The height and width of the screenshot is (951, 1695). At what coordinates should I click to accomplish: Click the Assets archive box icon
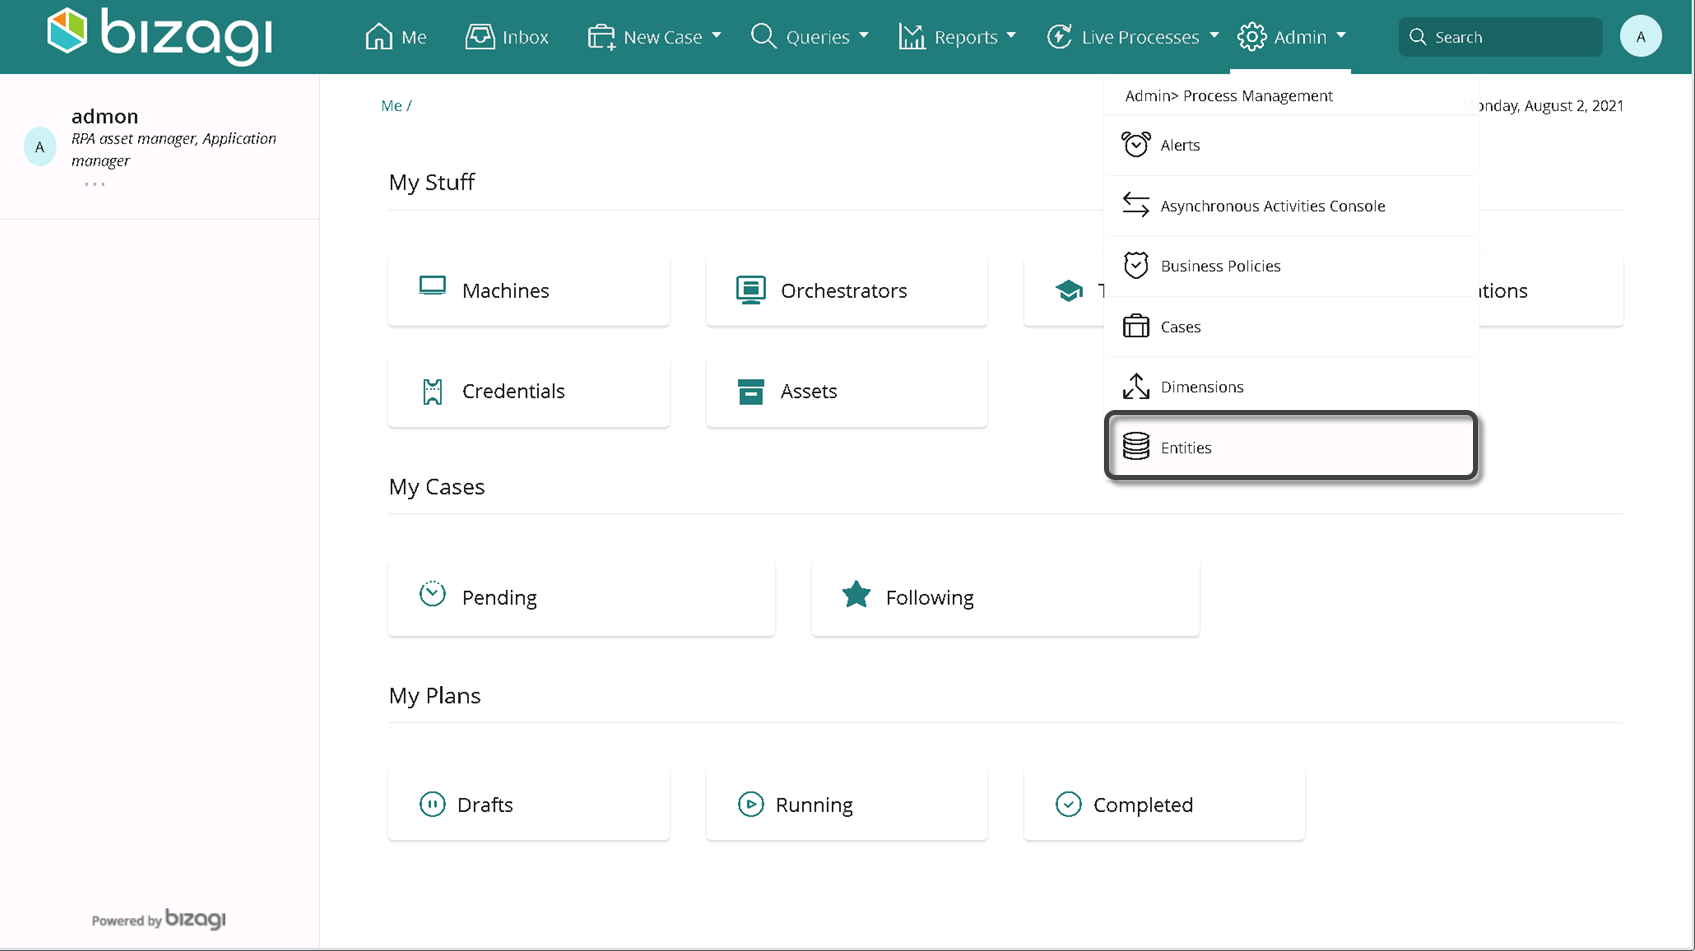(751, 391)
